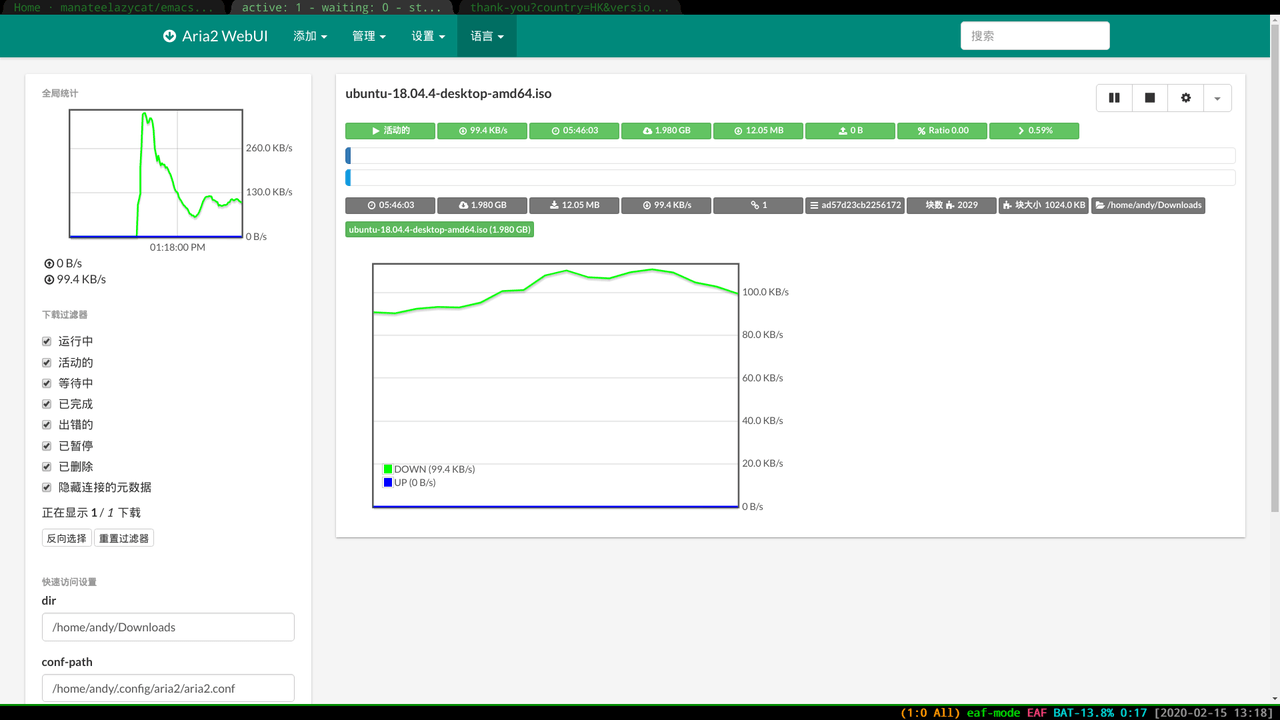Click green 1.980 GB total size badge
Viewport: 1280px width, 720px height.
tap(666, 131)
